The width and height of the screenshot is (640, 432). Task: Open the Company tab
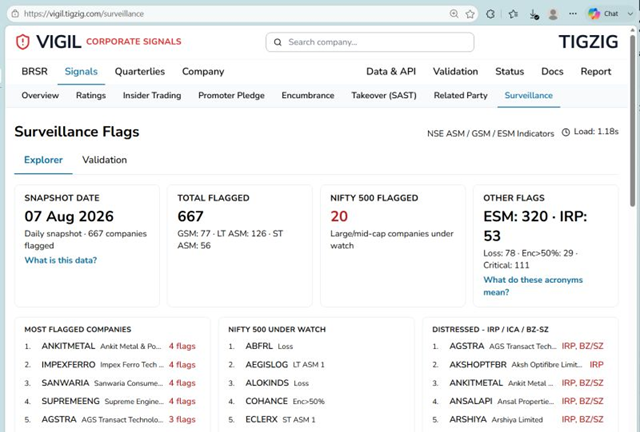[x=203, y=71]
